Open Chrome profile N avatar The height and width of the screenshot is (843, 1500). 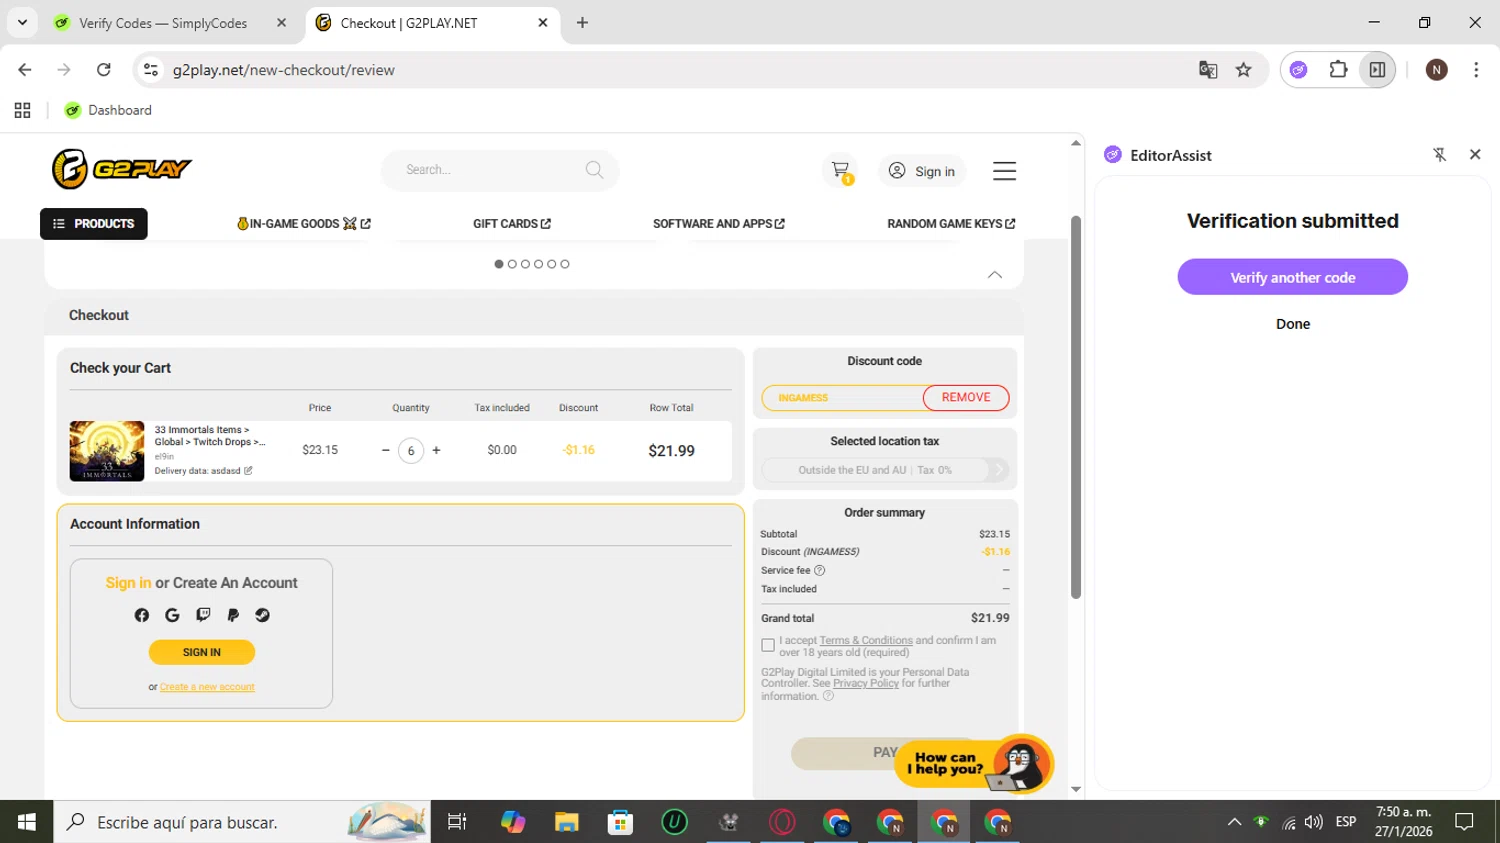click(1437, 70)
